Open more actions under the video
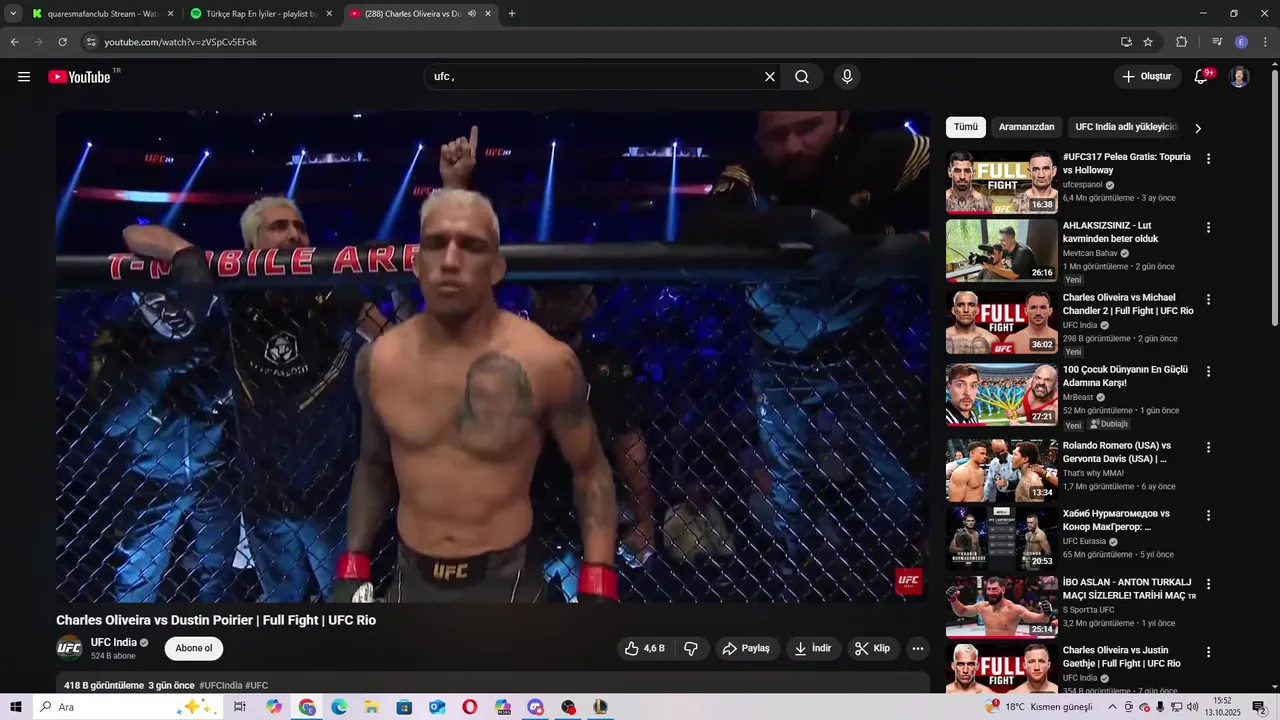This screenshot has width=1280, height=720. click(918, 649)
